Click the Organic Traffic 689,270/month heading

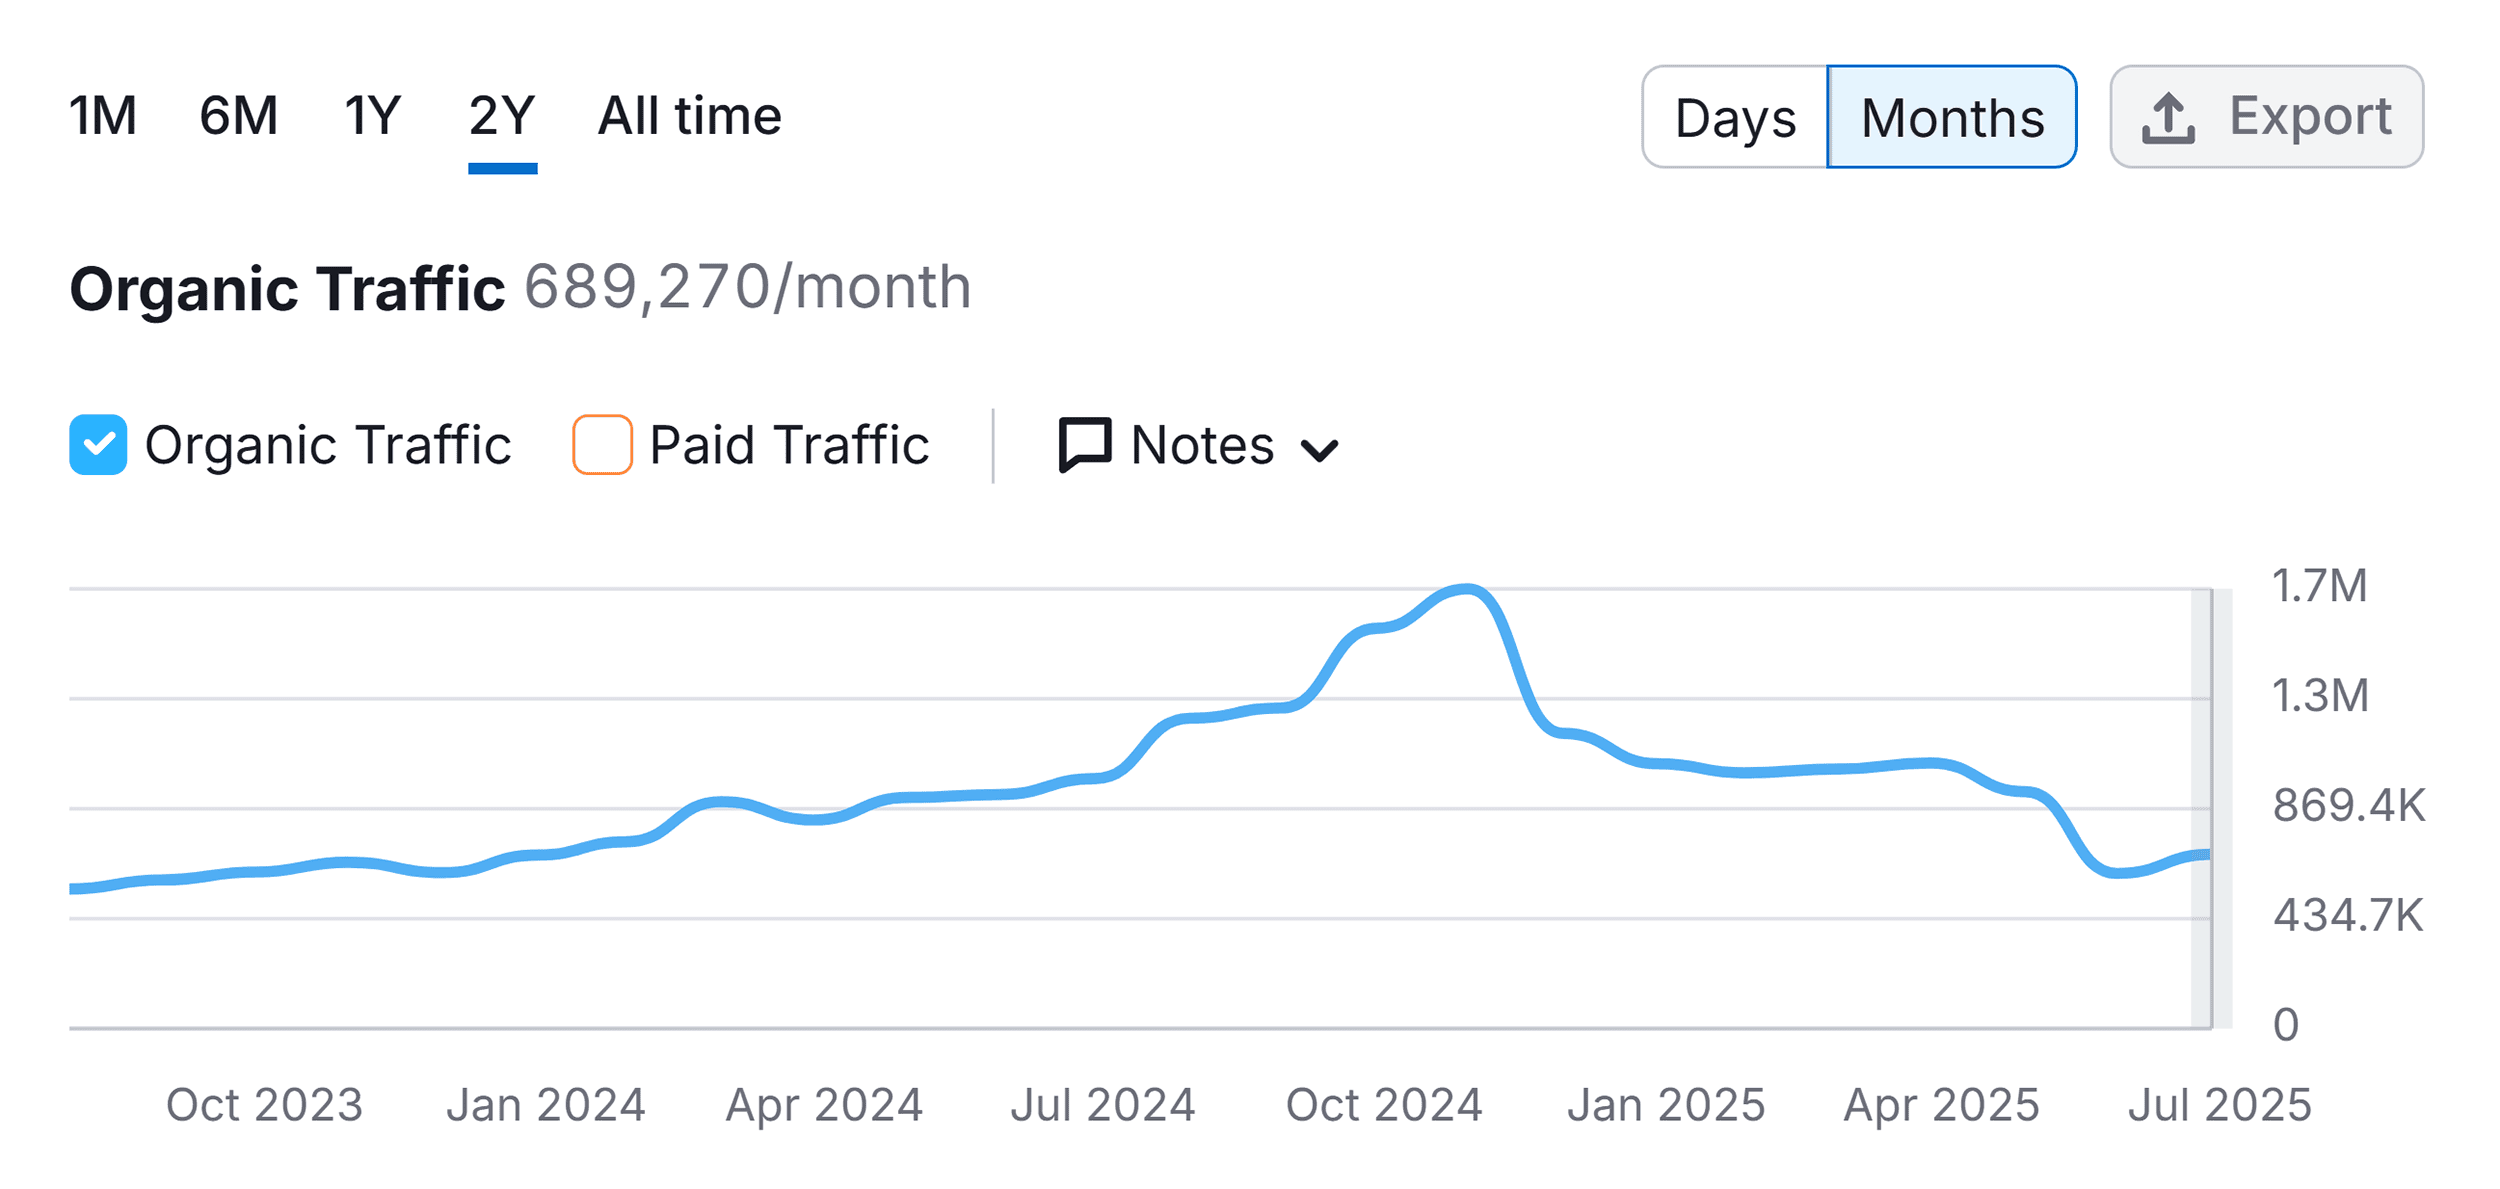pyautogui.click(x=520, y=288)
